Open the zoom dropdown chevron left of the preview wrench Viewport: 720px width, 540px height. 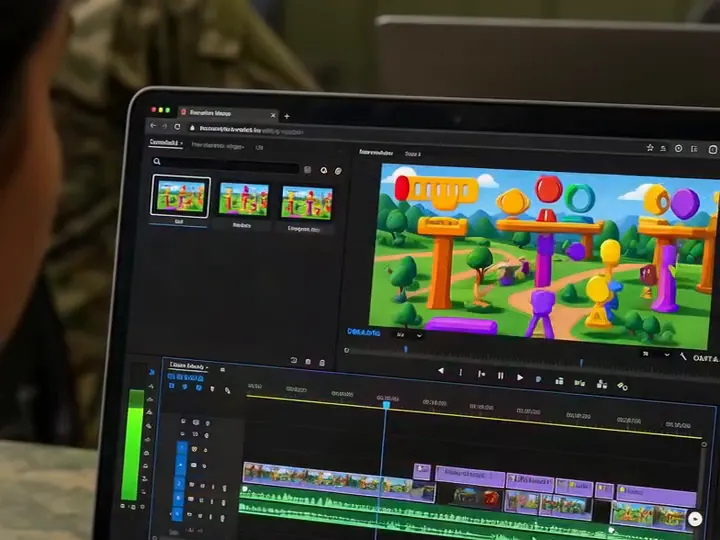667,354
